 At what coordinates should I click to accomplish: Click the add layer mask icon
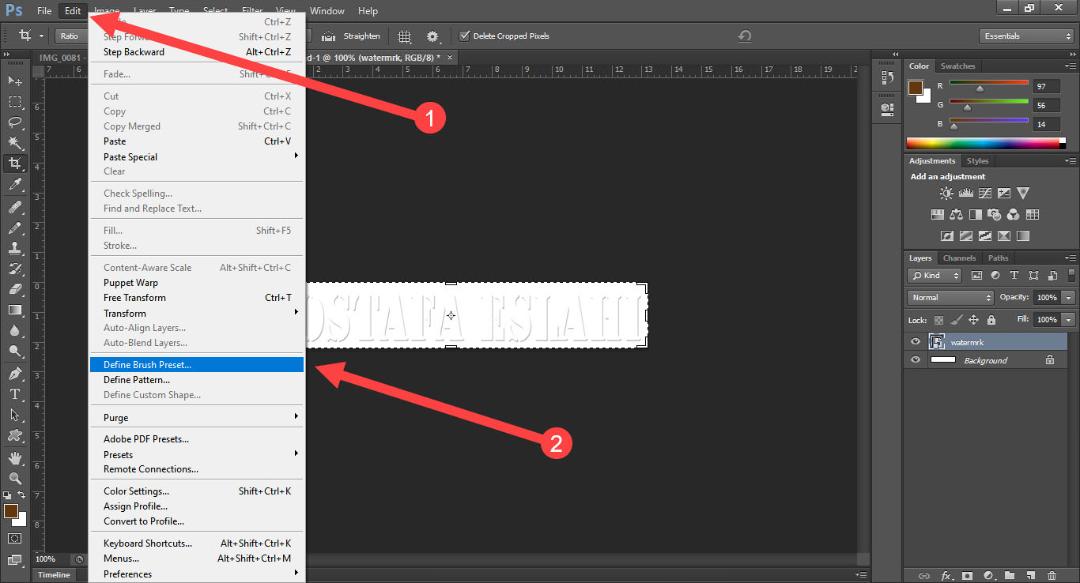[967, 575]
